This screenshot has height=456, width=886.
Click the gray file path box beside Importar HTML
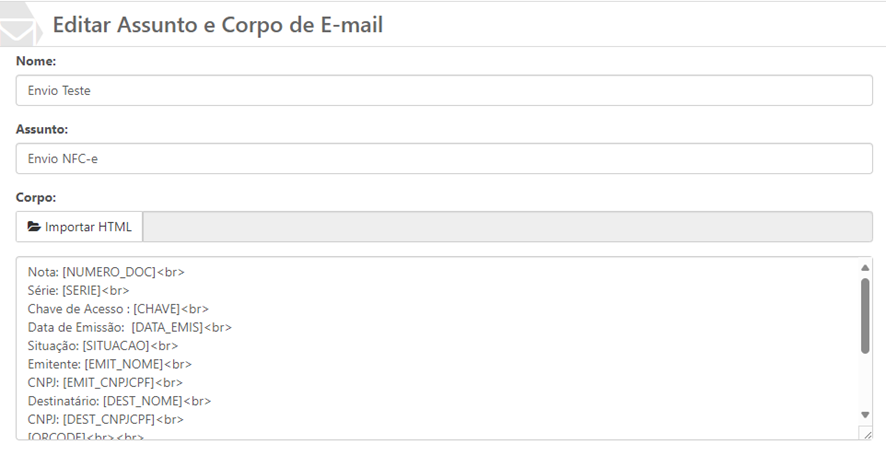(508, 227)
